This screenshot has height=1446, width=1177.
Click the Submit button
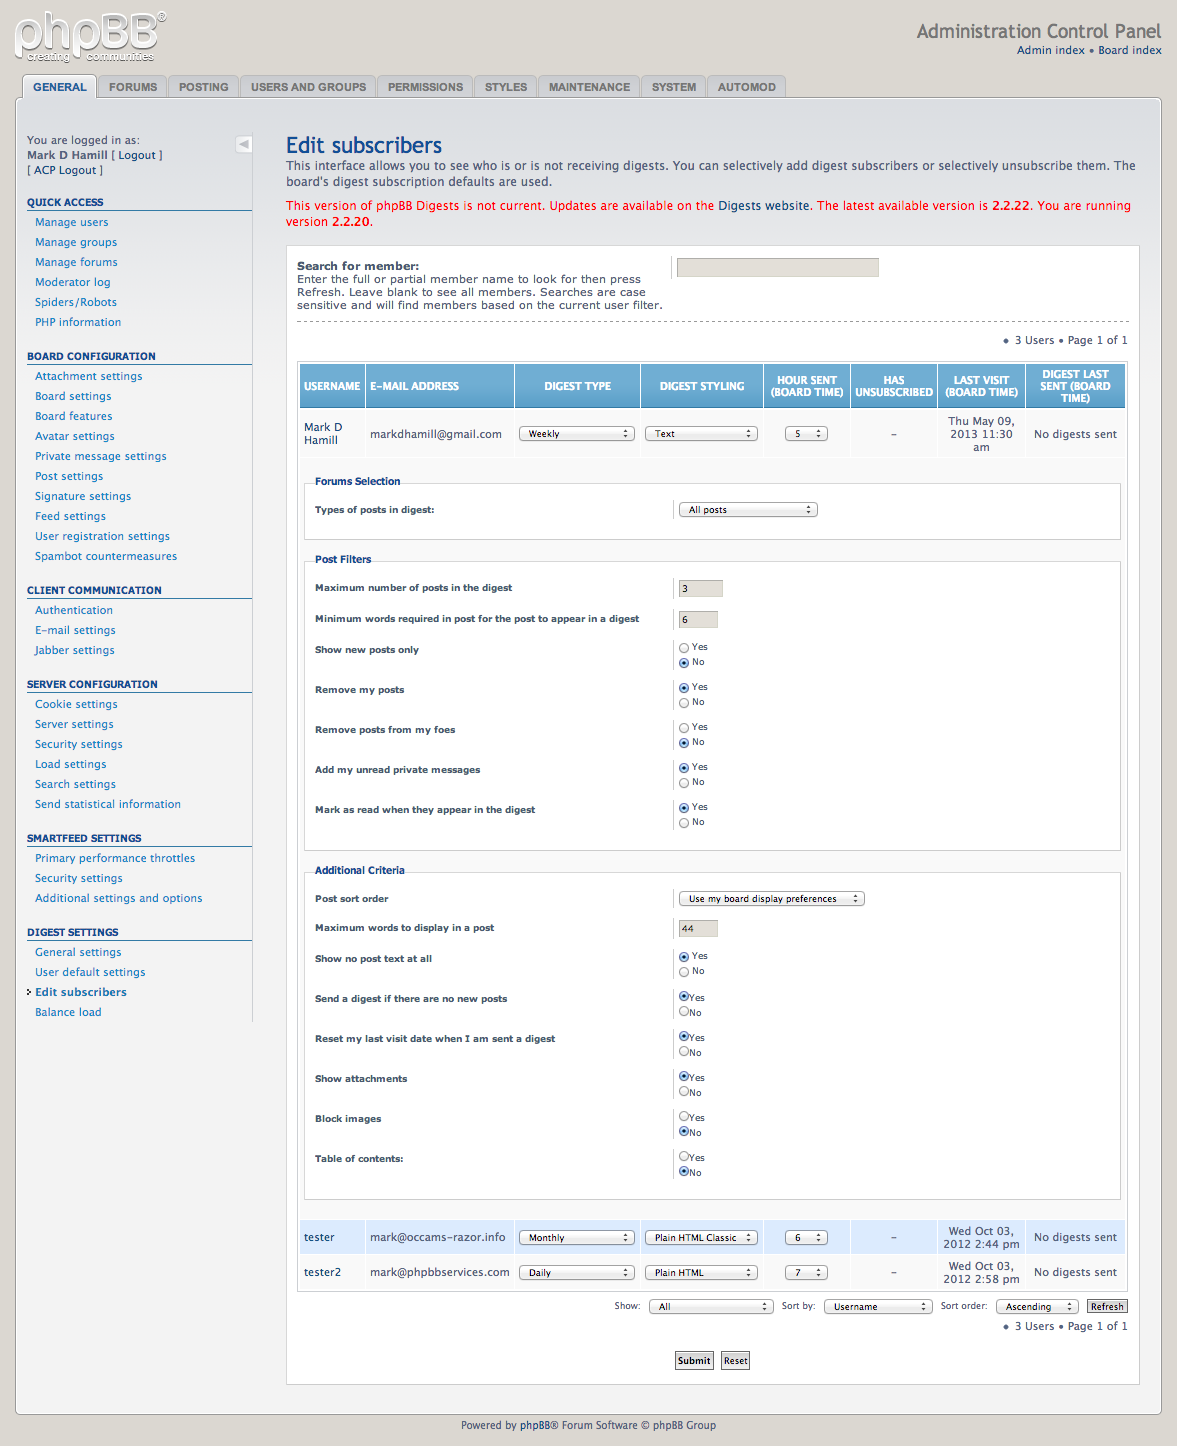[694, 1361]
